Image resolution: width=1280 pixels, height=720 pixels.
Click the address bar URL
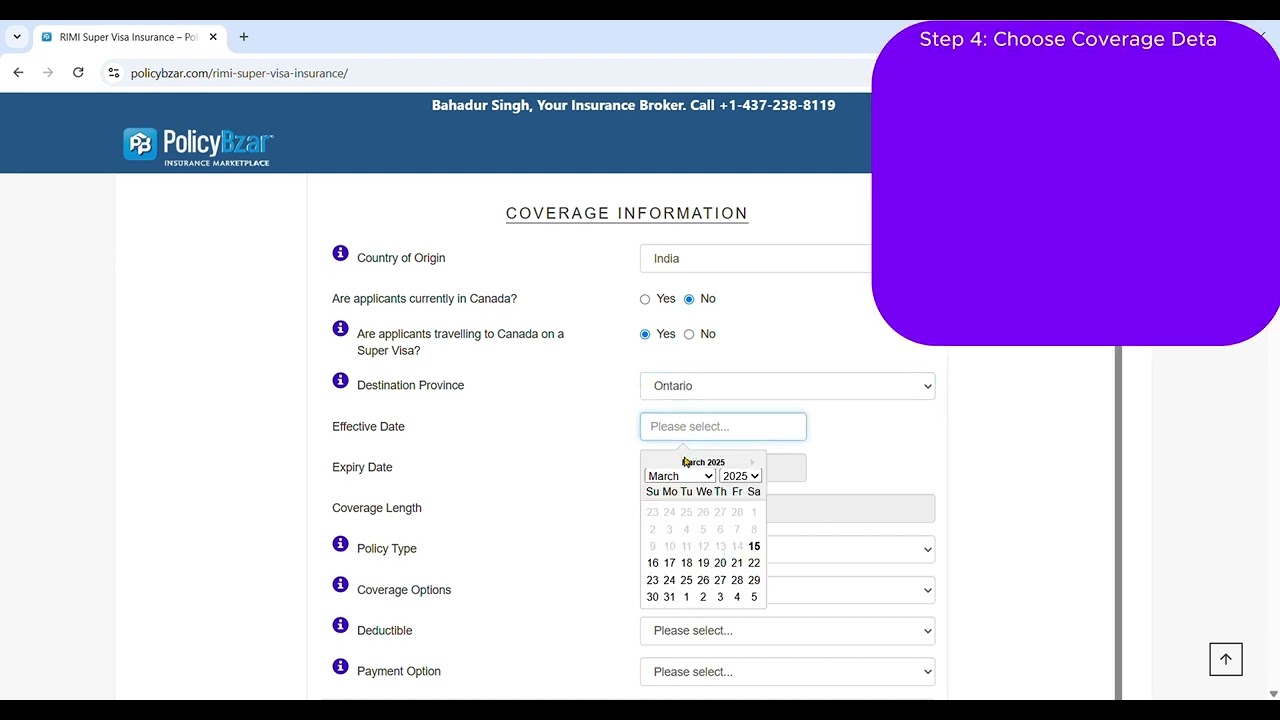pos(239,73)
